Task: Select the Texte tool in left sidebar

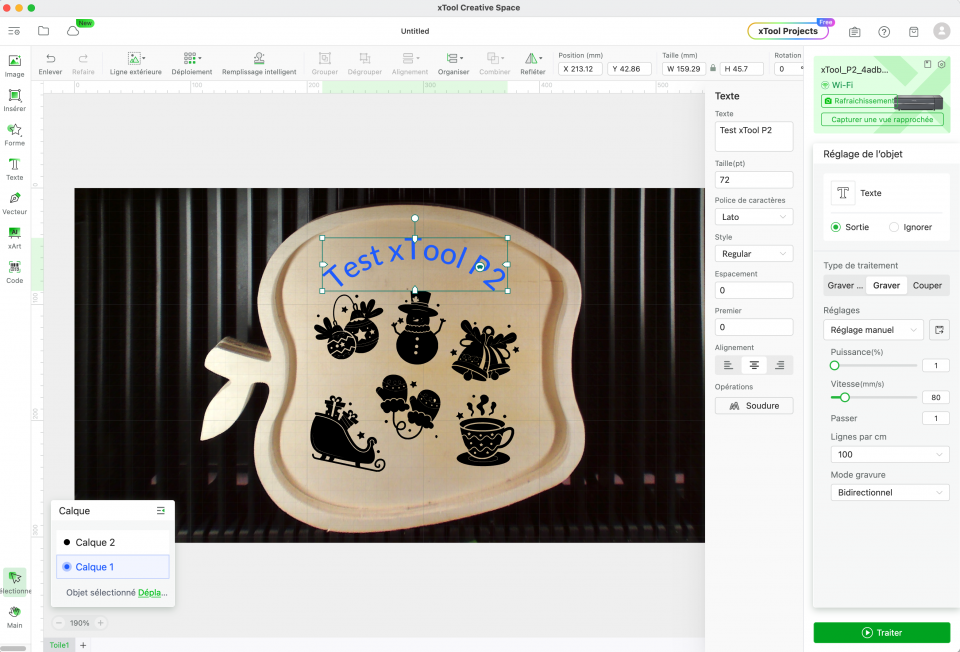Action: point(15,168)
